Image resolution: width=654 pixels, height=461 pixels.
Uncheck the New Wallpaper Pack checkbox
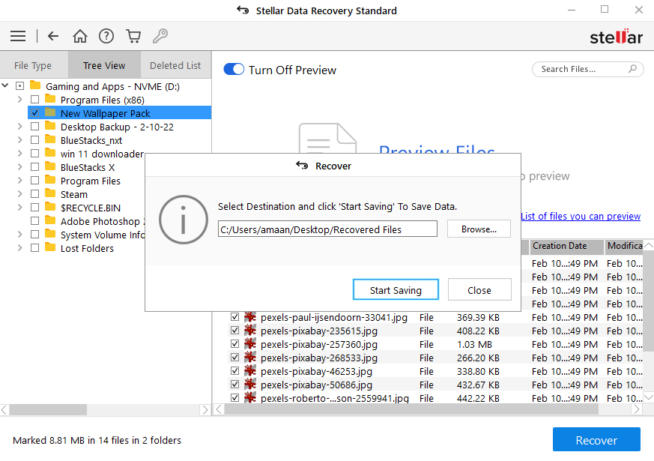(35, 113)
